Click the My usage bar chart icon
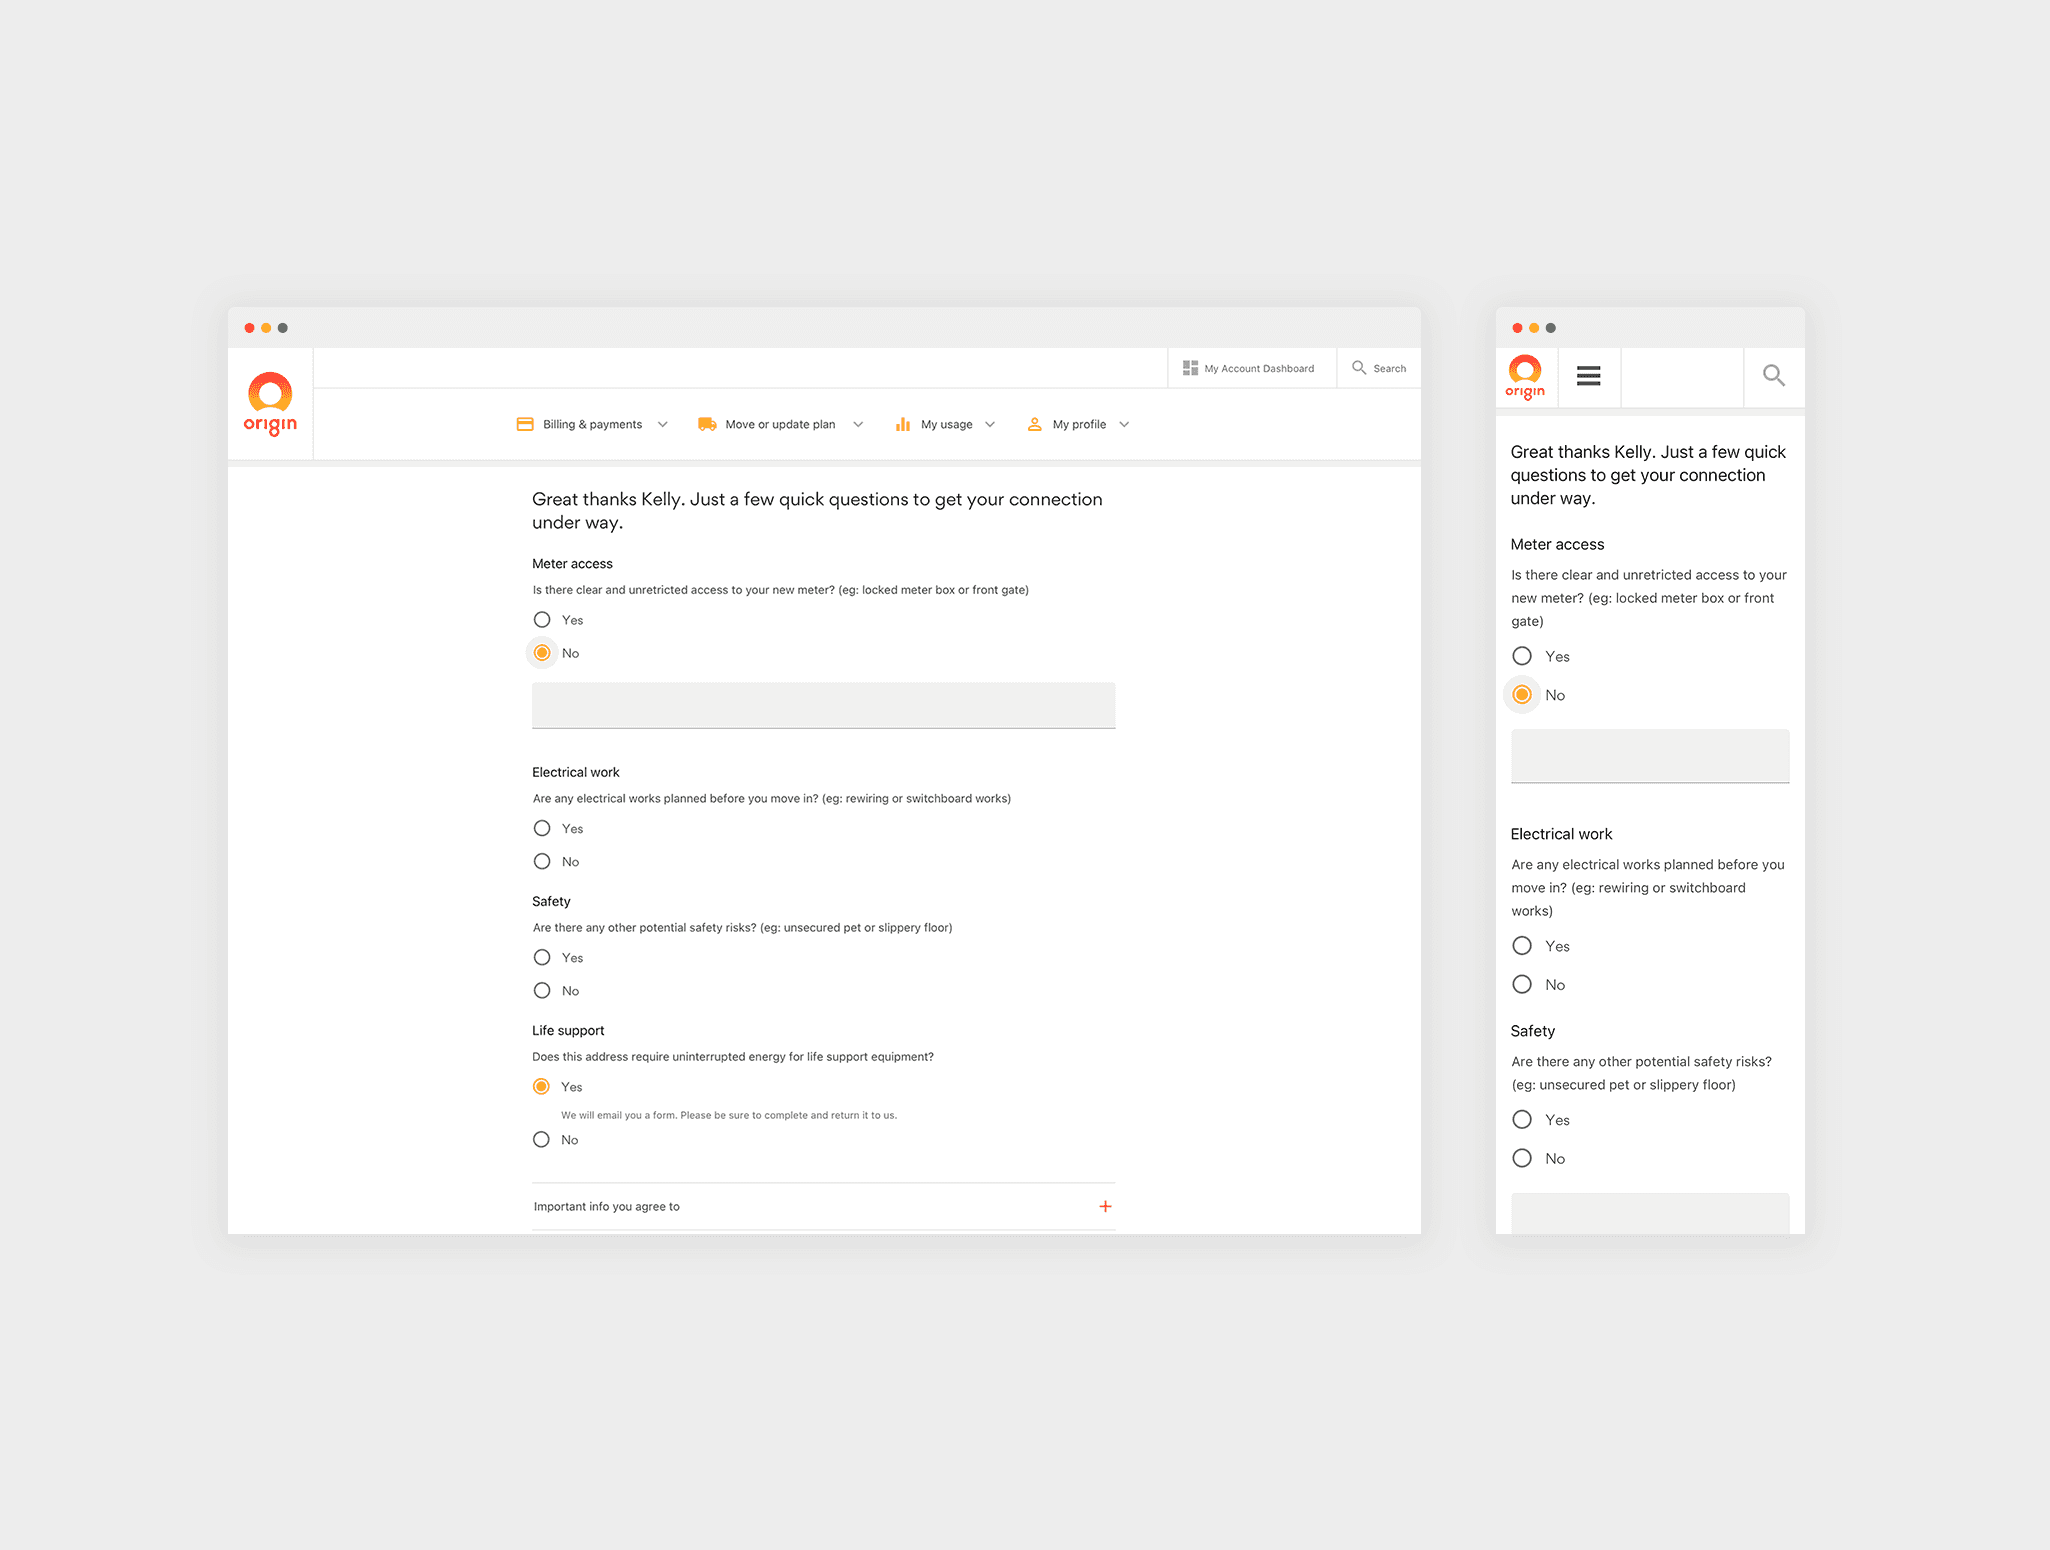2050x1550 pixels. click(903, 424)
